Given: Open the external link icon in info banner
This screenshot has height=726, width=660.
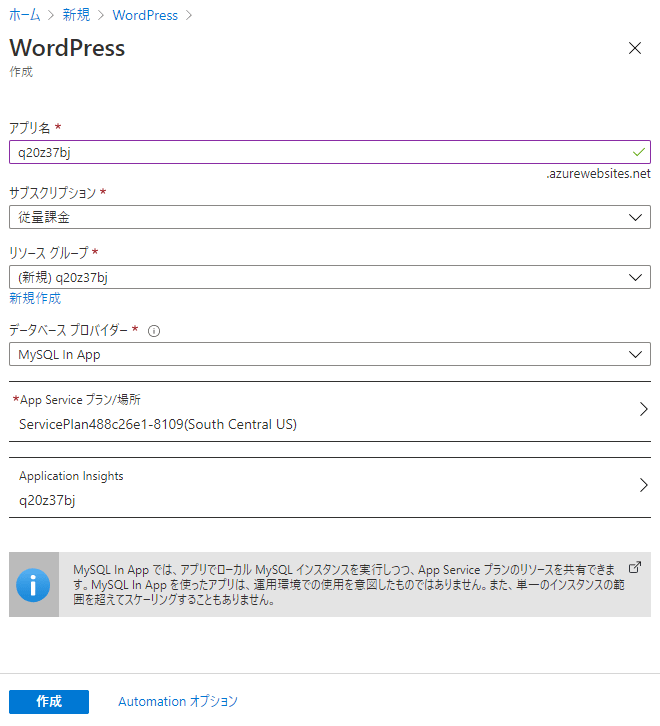Looking at the screenshot, I should tap(634, 566).
